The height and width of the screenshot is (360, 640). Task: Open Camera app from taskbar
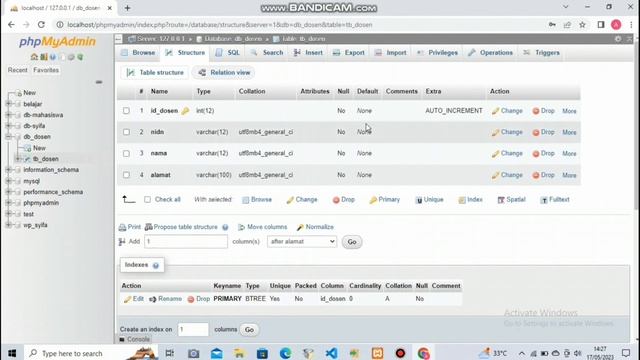pos(193,353)
